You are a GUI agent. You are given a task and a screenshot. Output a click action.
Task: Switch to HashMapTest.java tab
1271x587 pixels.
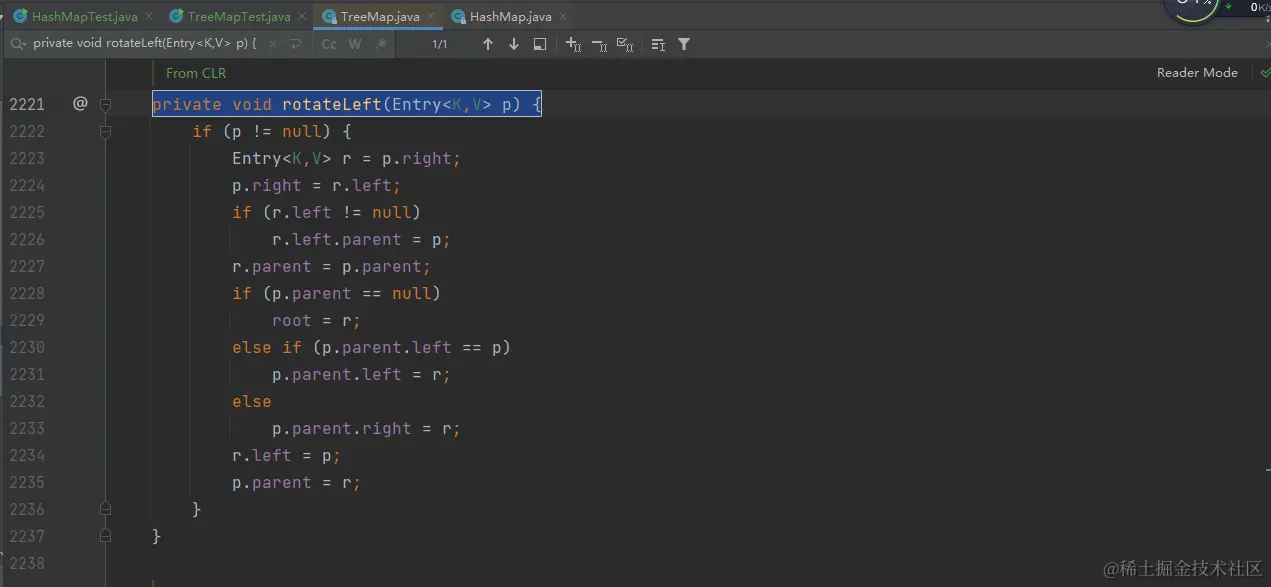tap(85, 16)
